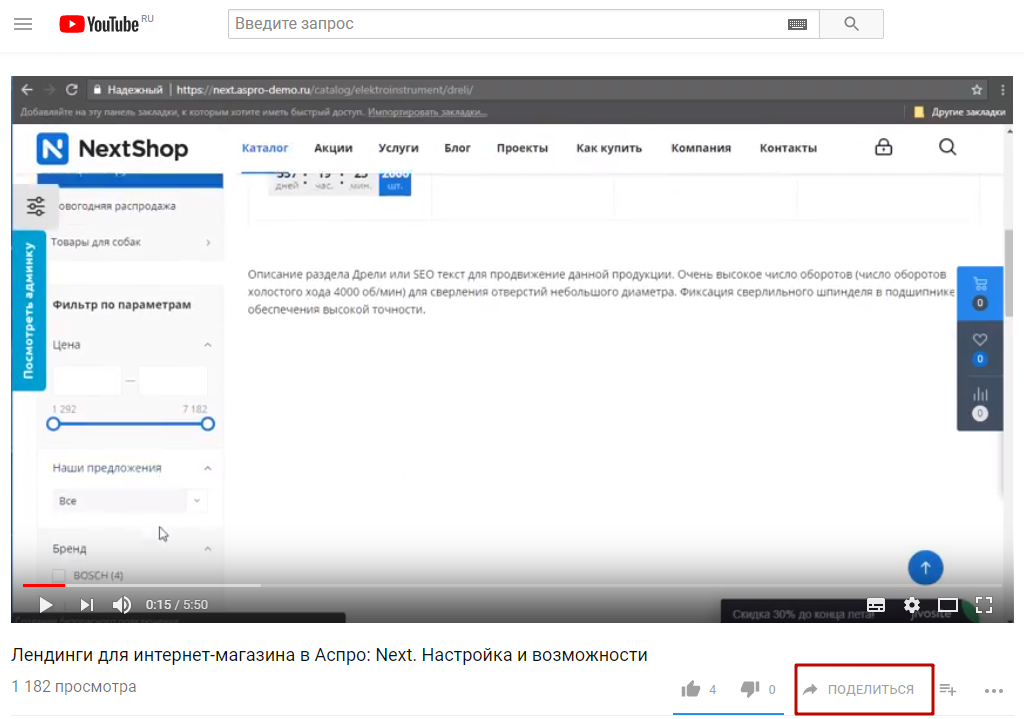The width and height of the screenshot is (1024, 719).
Task: Click the 'Фильтр по параметрам' heading
Action: (122, 305)
